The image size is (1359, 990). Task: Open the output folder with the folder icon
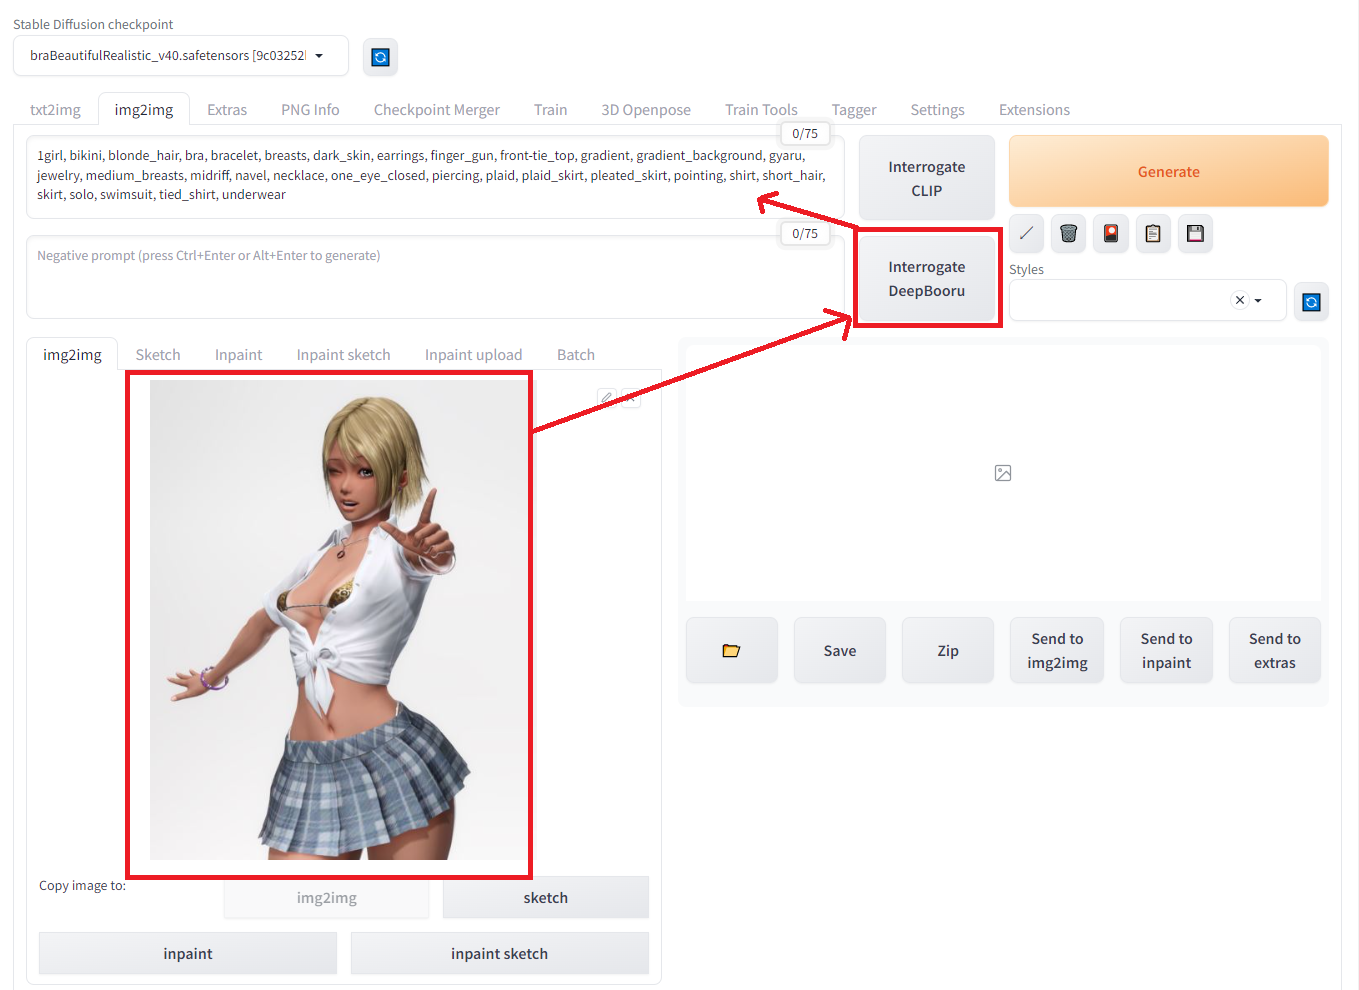coord(731,651)
